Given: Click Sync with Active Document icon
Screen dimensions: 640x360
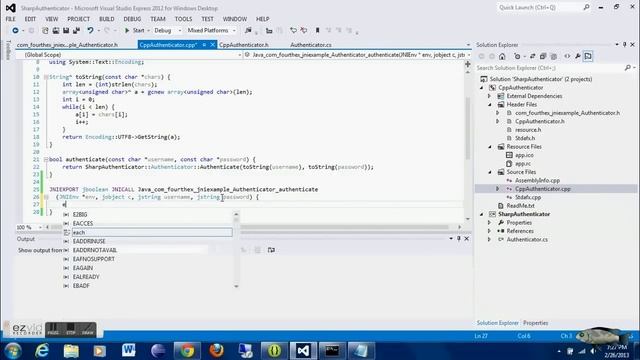Looking at the screenshot, I should click(x=532, y=56).
